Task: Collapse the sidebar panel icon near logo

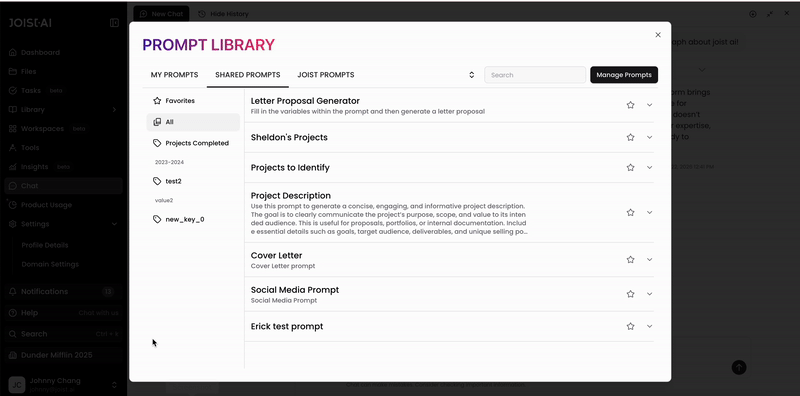Action: (x=114, y=23)
